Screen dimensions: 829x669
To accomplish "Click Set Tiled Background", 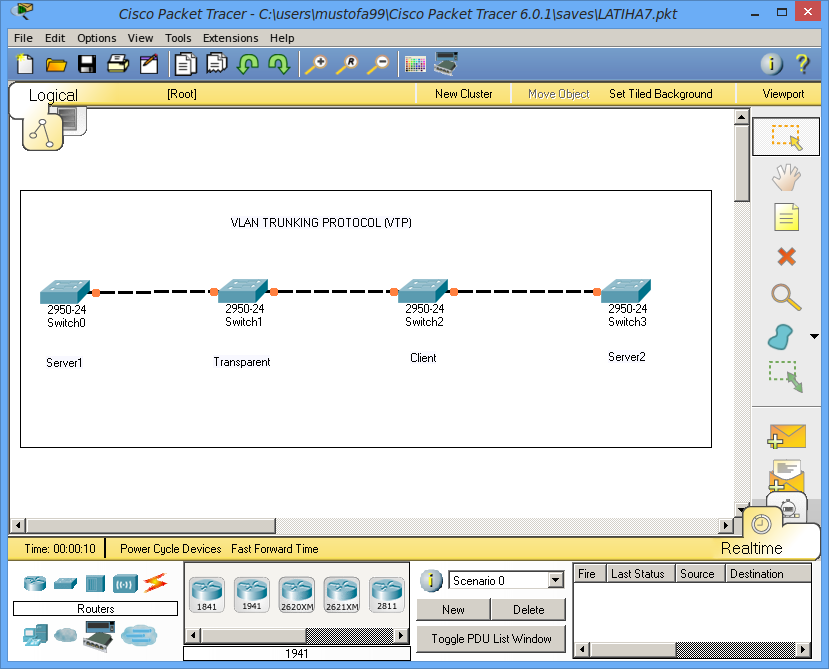I will tap(660, 94).
